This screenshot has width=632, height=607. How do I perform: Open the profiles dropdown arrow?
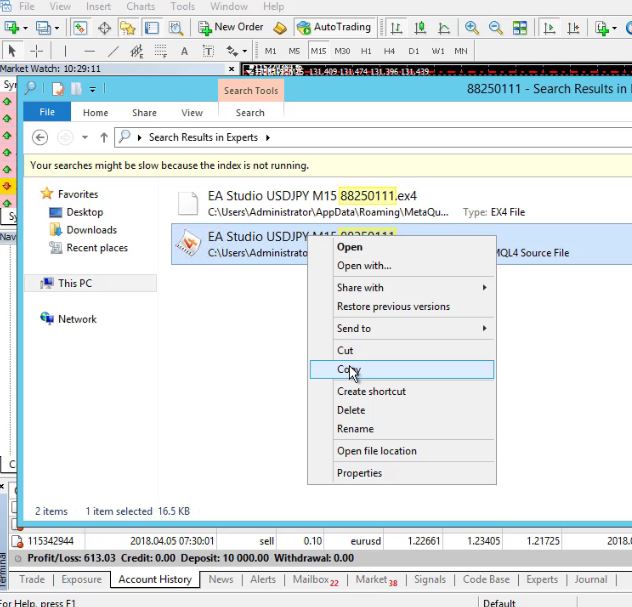pyautogui.click(x=57, y=28)
